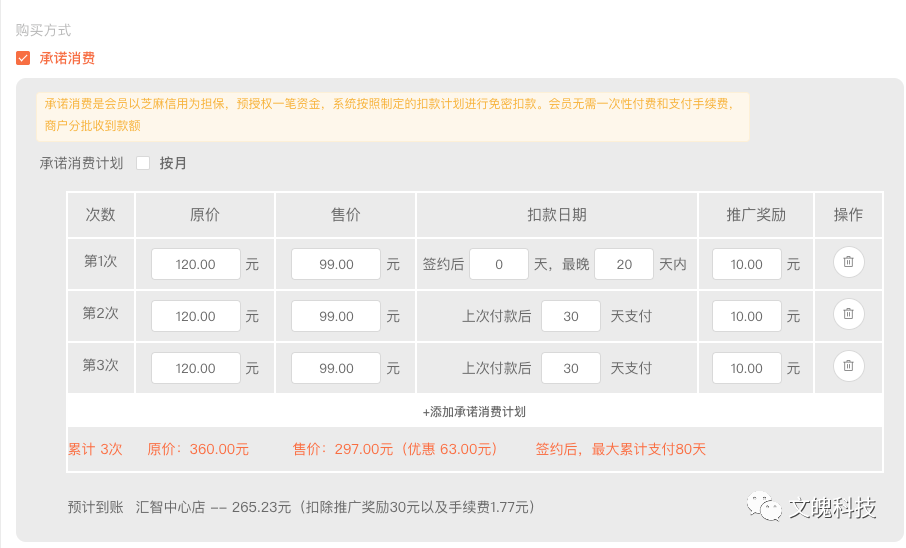Edit 上次付款后 days field in 第3次 row

tap(571, 368)
